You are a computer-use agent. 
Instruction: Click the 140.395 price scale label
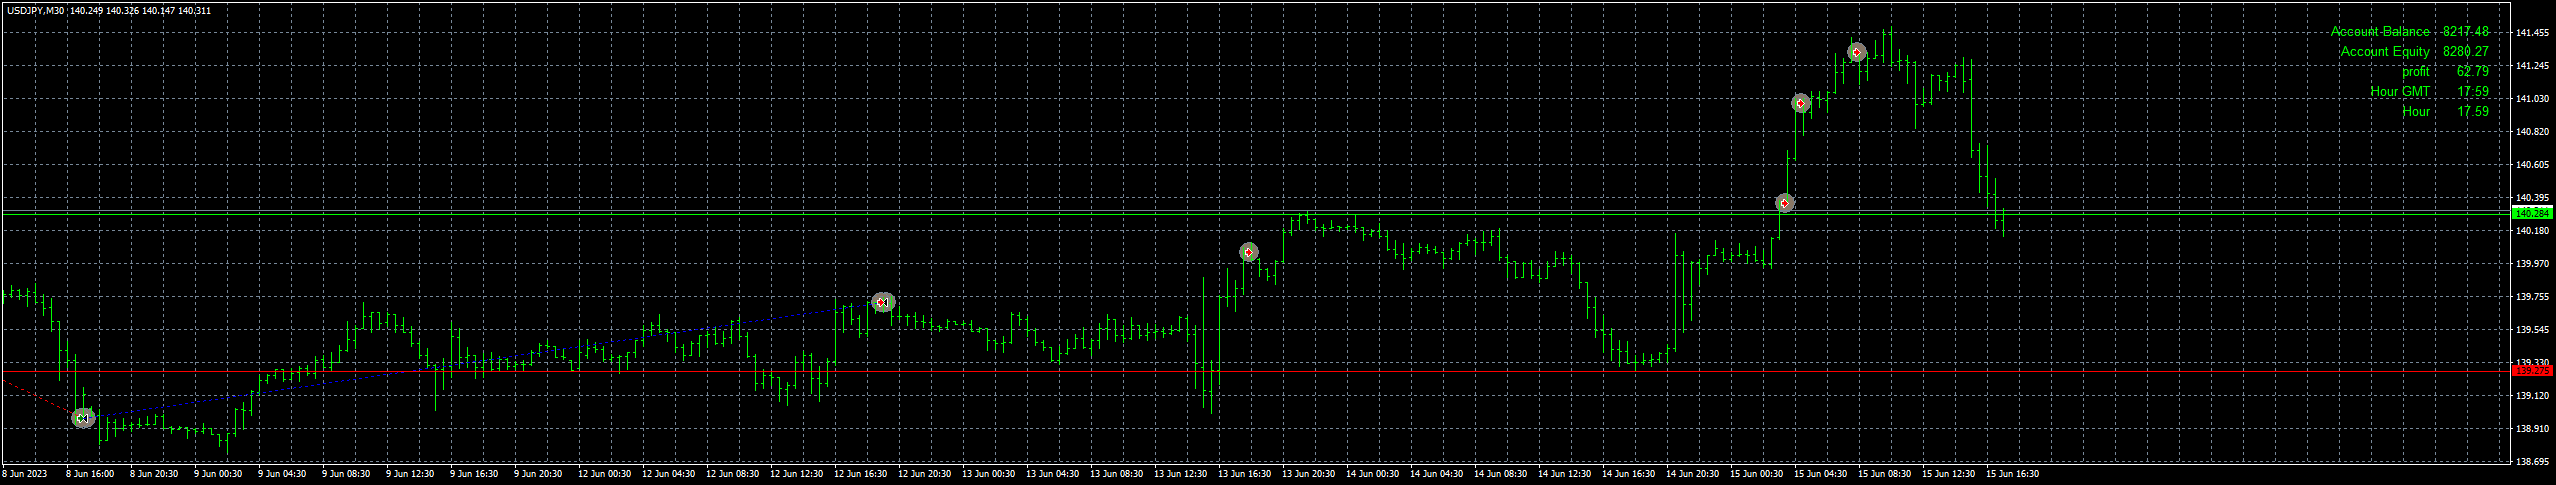2531,198
